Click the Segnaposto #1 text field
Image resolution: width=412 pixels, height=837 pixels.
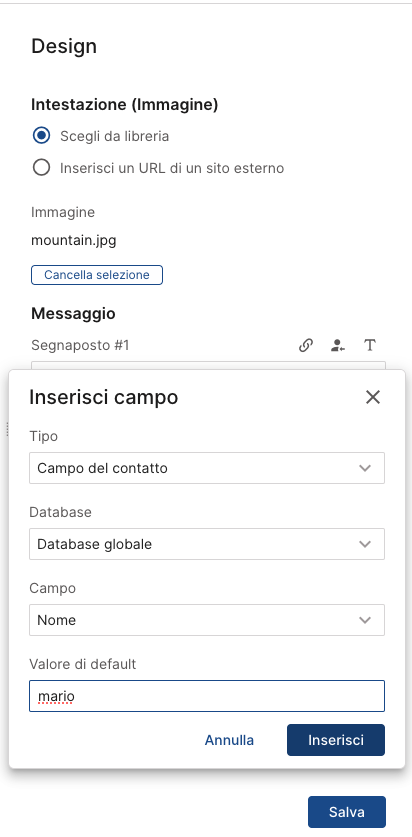click(208, 366)
